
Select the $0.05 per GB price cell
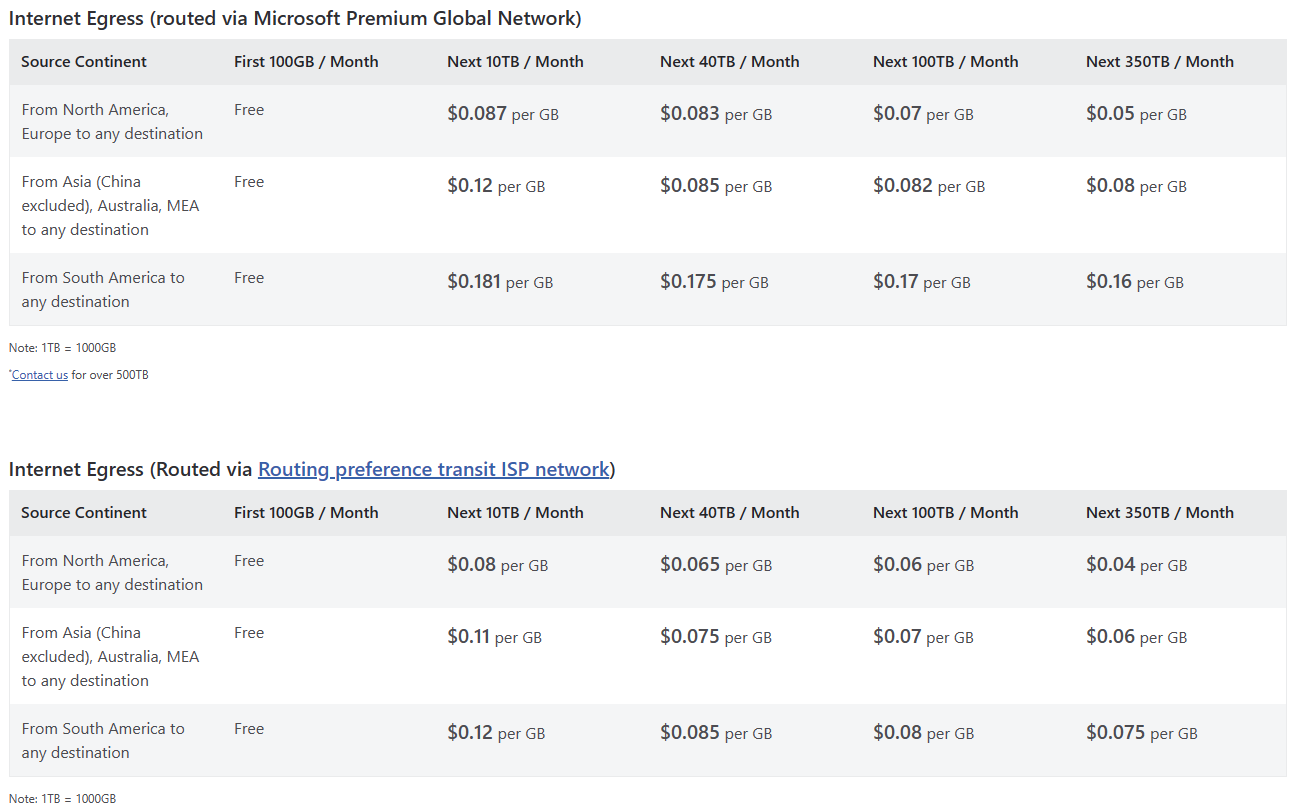coord(1136,114)
